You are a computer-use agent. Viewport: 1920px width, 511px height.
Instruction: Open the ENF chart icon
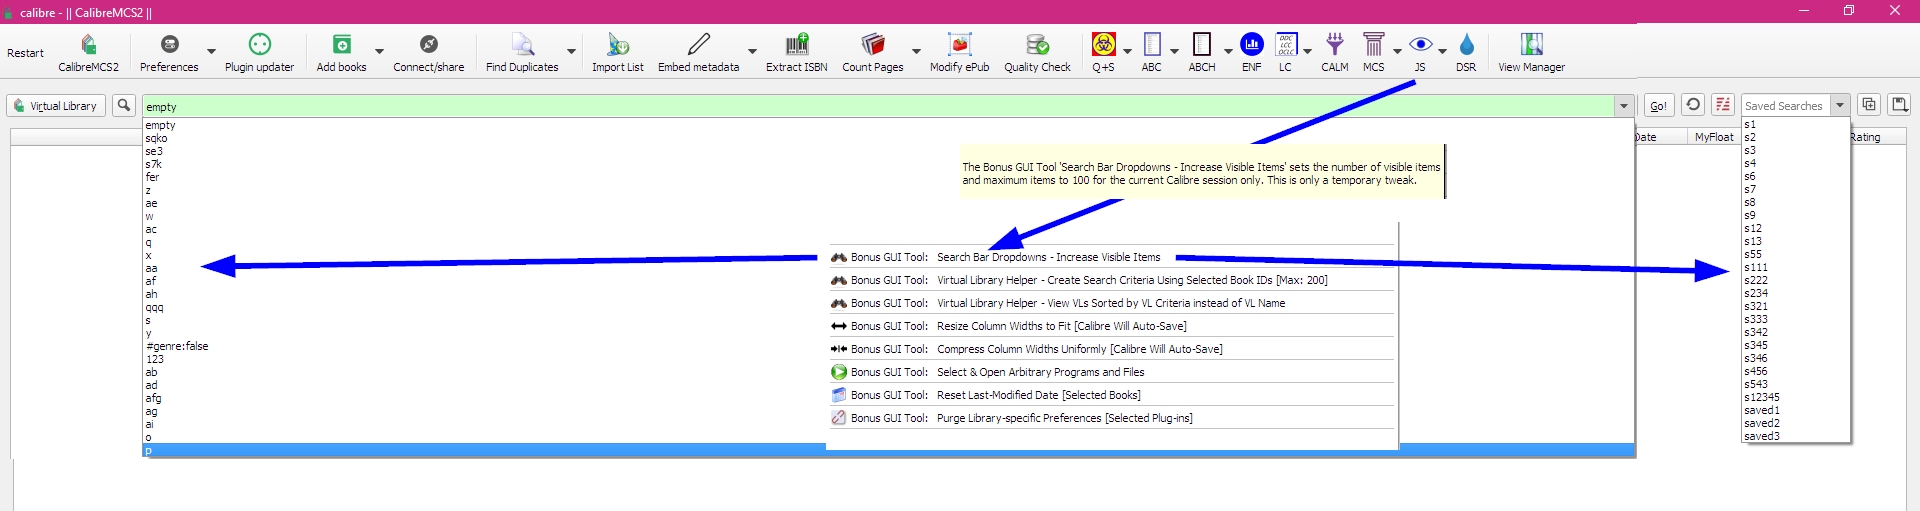point(1251,44)
